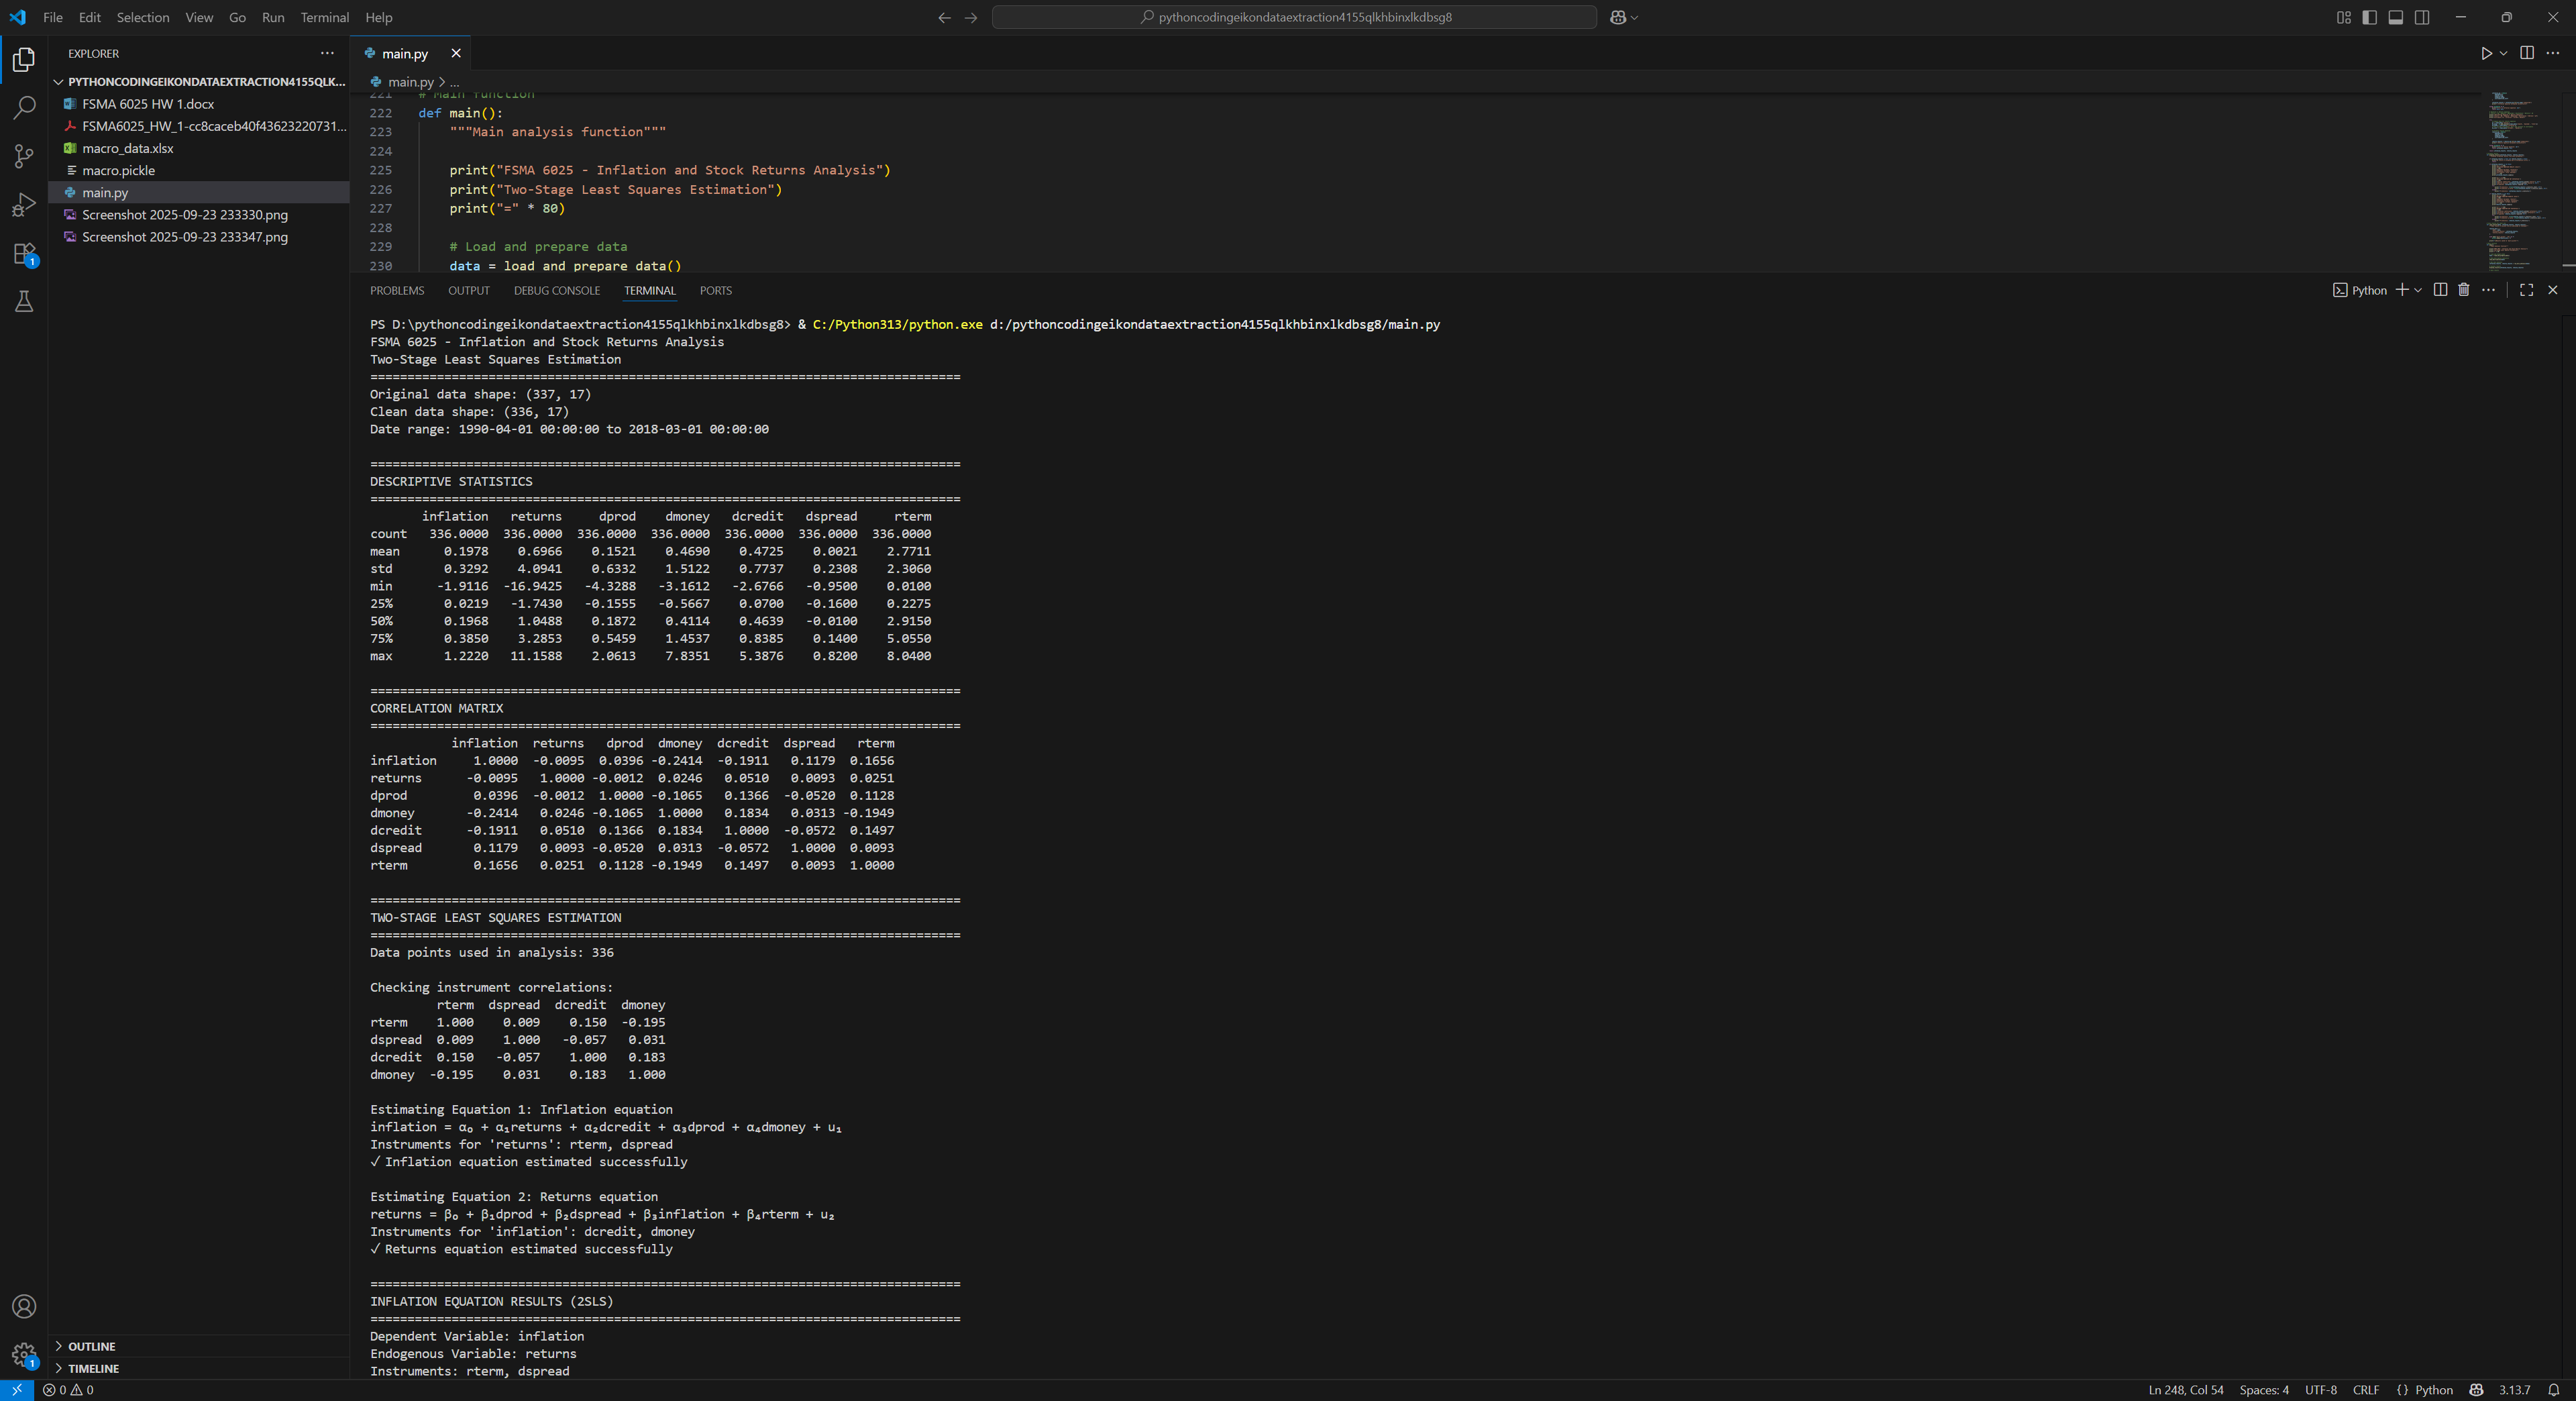Viewport: 2576px width, 1401px height.
Task: Toggle the primary side bar
Action: [2369, 17]
